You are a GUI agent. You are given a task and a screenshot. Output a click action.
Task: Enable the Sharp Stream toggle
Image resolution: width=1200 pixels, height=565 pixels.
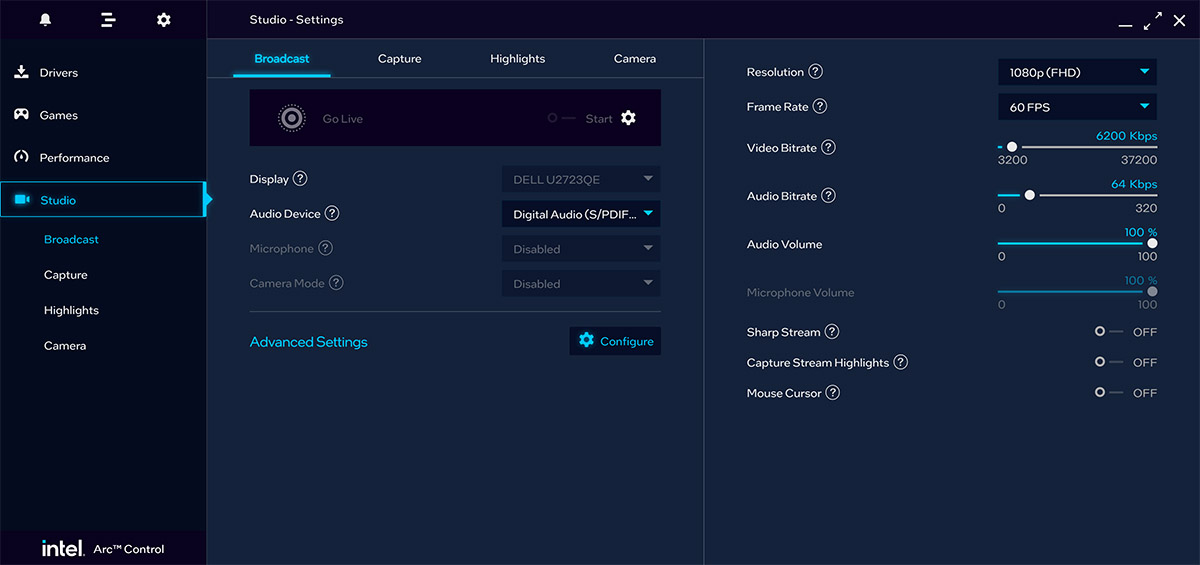coord(1108,332)
